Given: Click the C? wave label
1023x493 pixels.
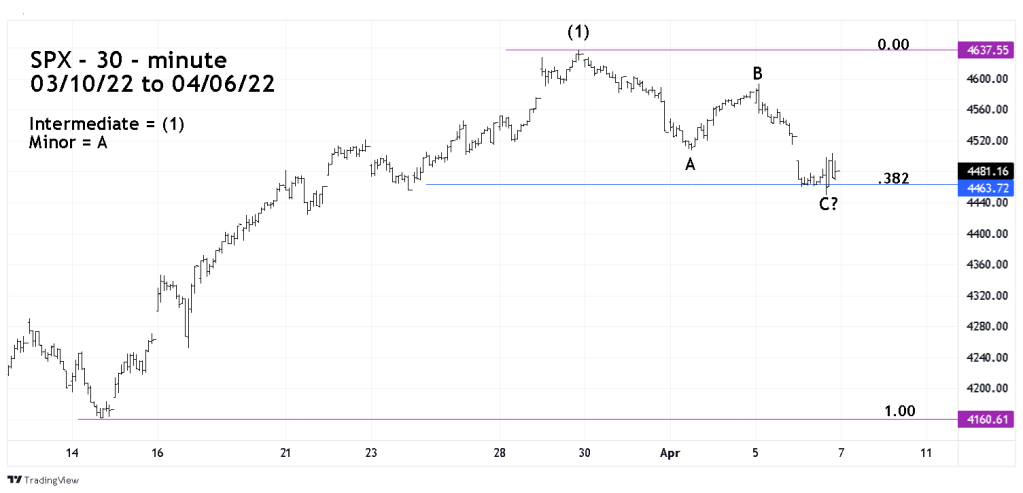Looking at the screenshot, I should coord(827,206).
